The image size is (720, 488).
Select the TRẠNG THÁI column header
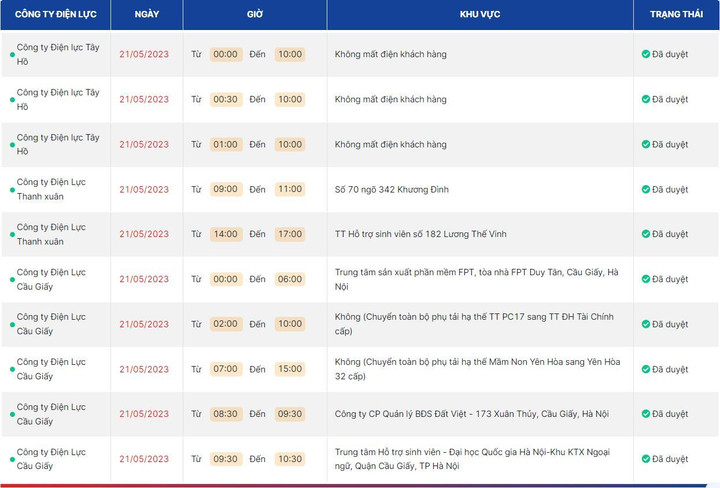676,15
